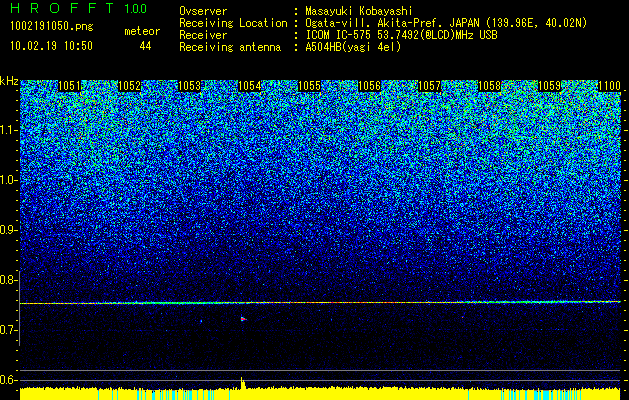This screenshot has width=629, height=400.
Task: Click the Receiver field label
Action: 203,35
